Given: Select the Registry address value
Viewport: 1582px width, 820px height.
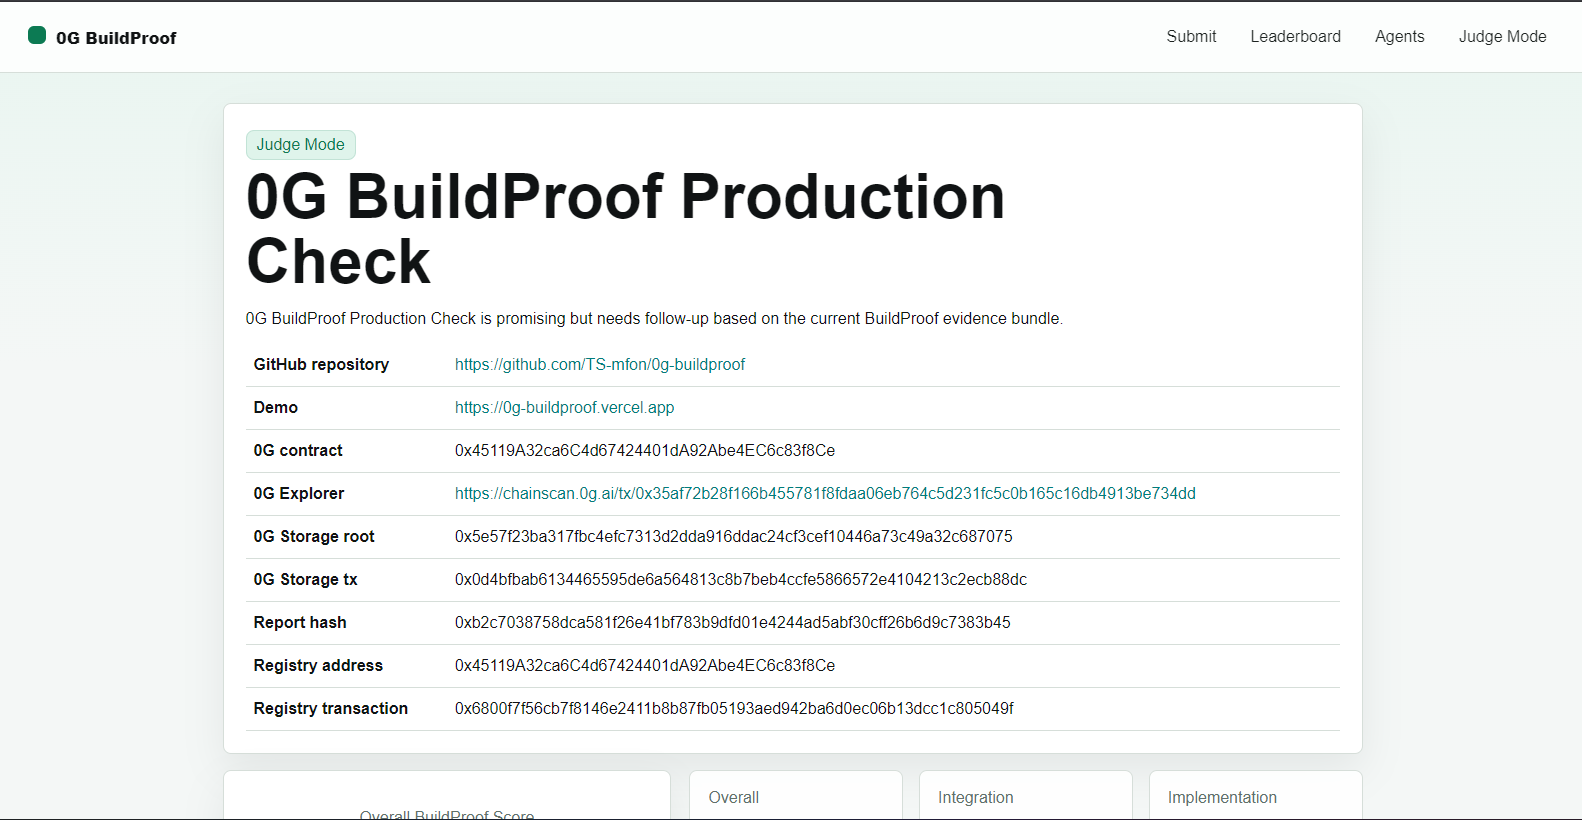Looking at the screenshot, I should 645,665.
